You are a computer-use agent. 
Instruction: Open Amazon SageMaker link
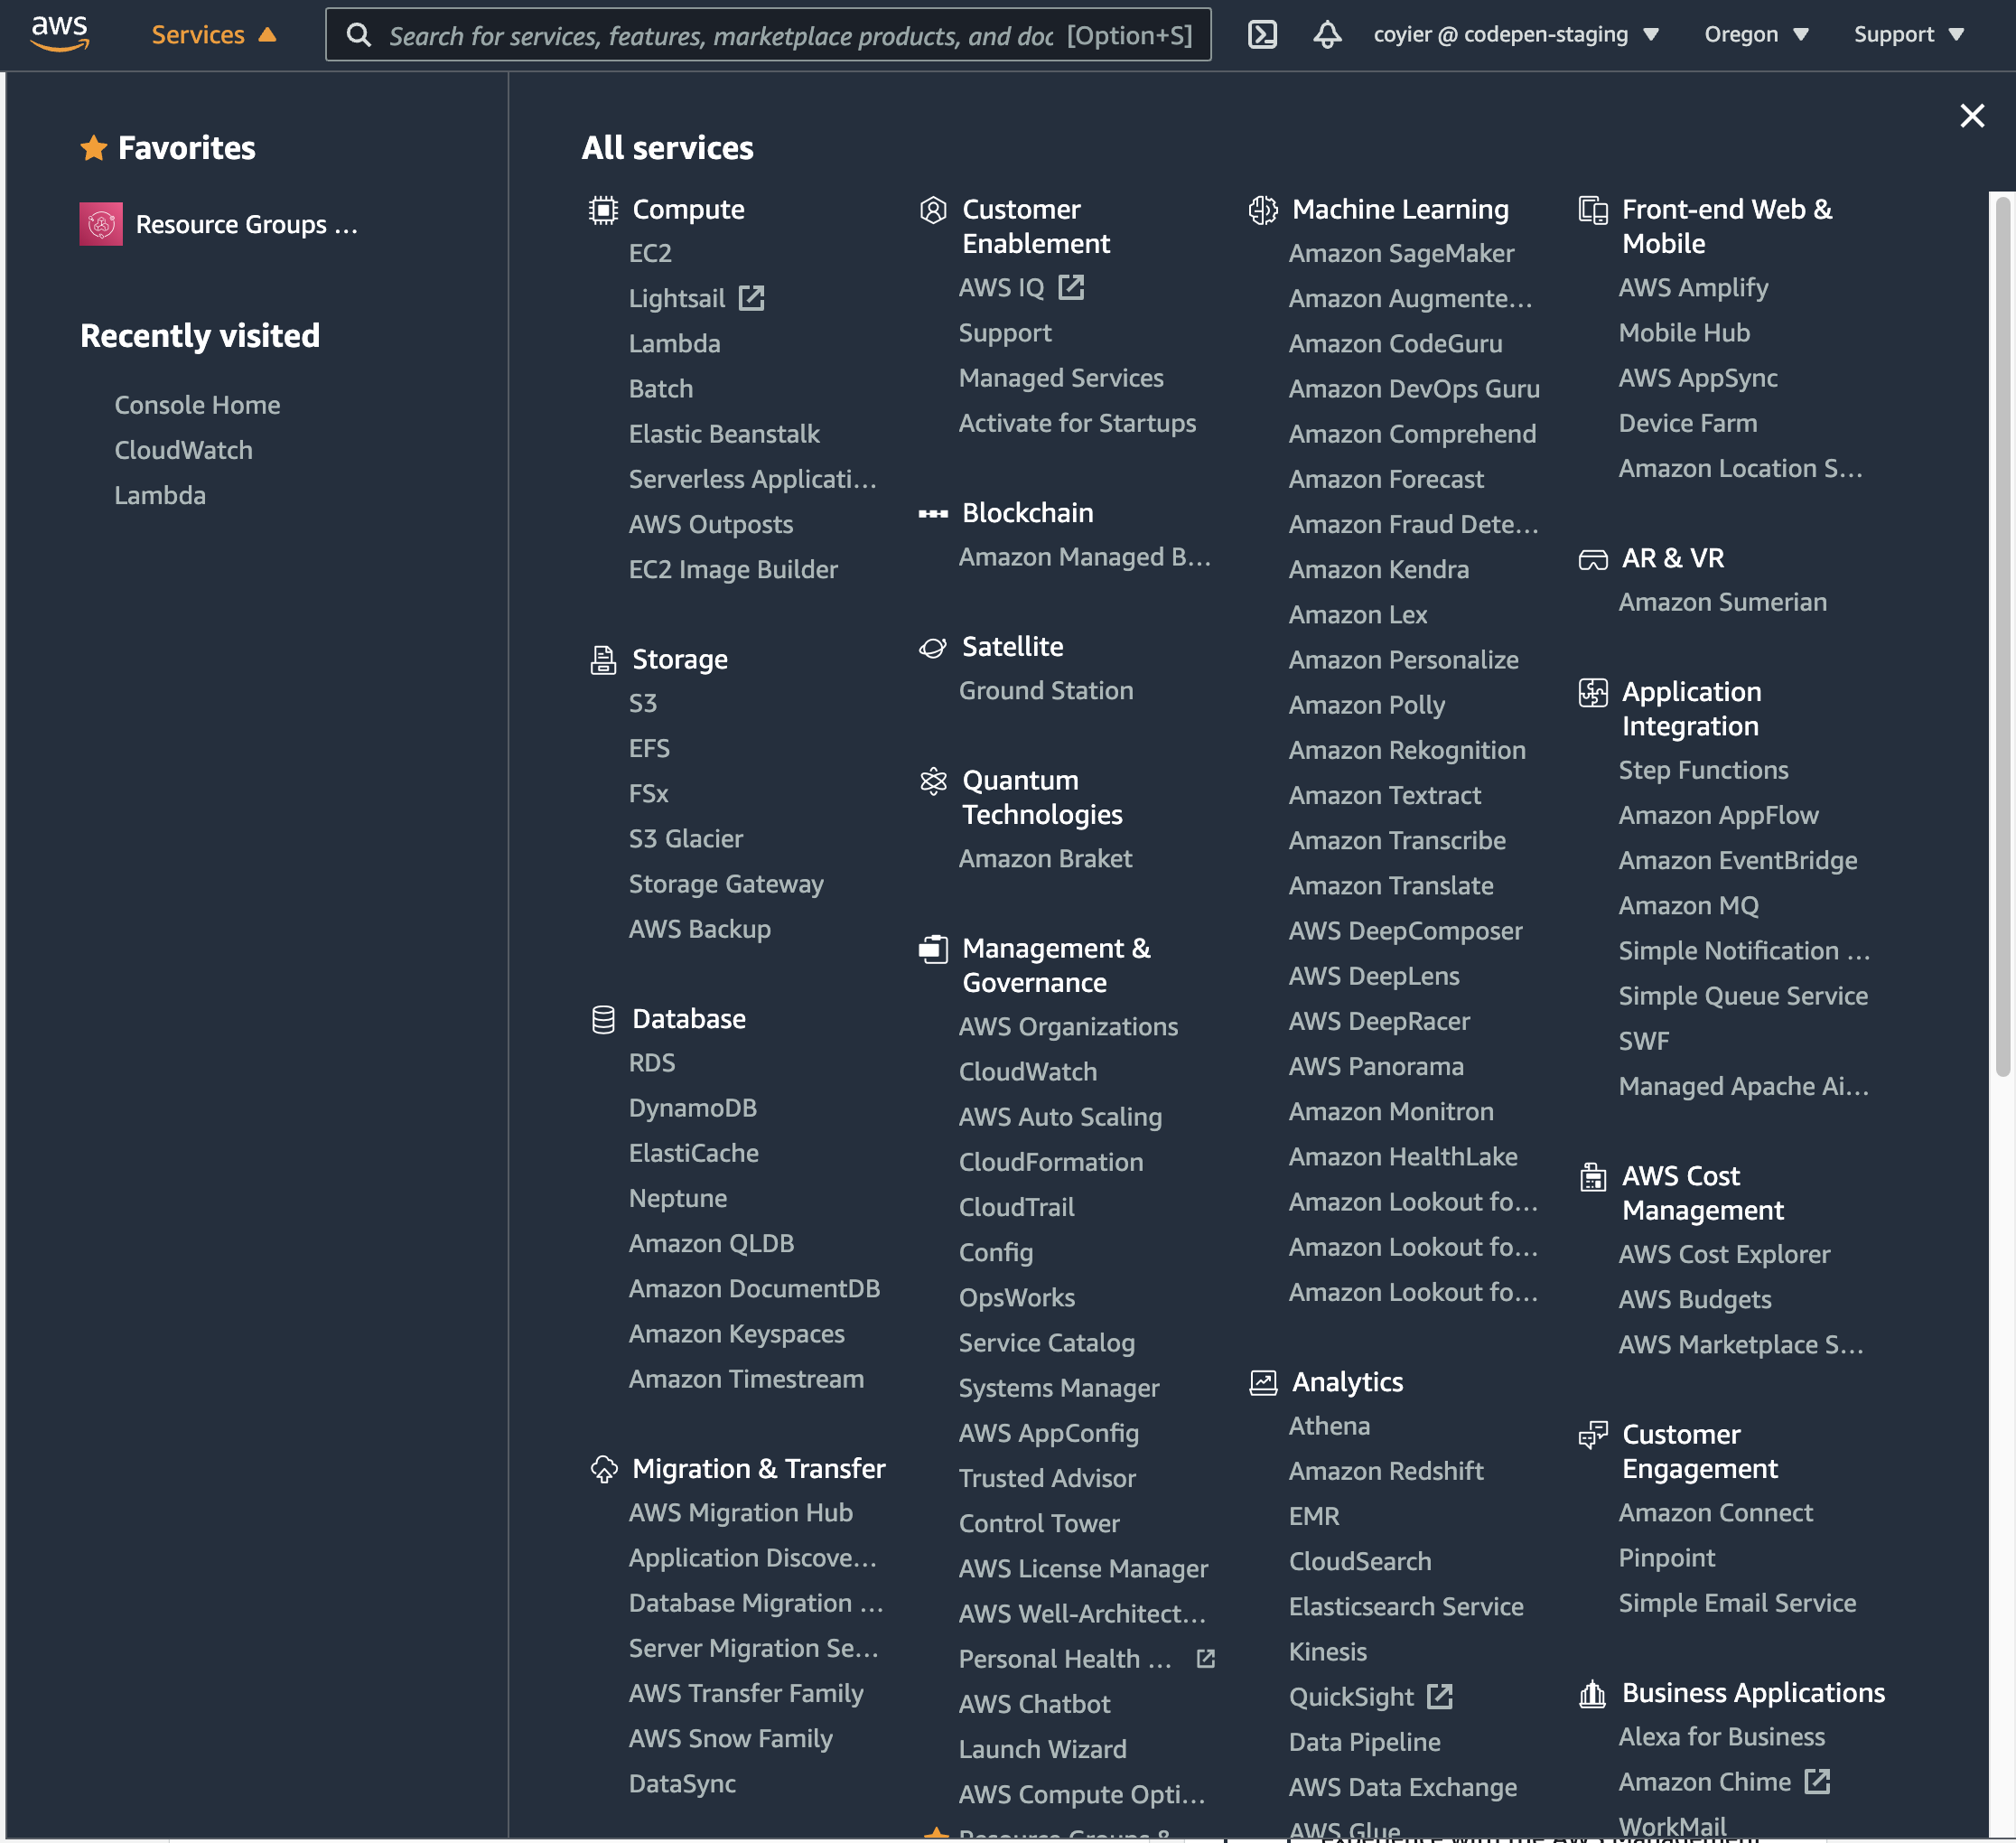pos(1401,254)
